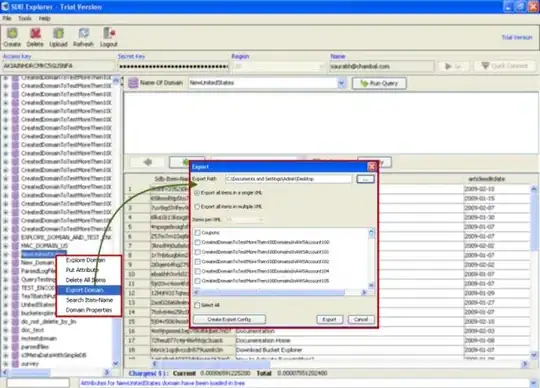Viewport: 540px width, 388px height.
Task: Tick the Select All checkbox
Action: click(197, 305)
